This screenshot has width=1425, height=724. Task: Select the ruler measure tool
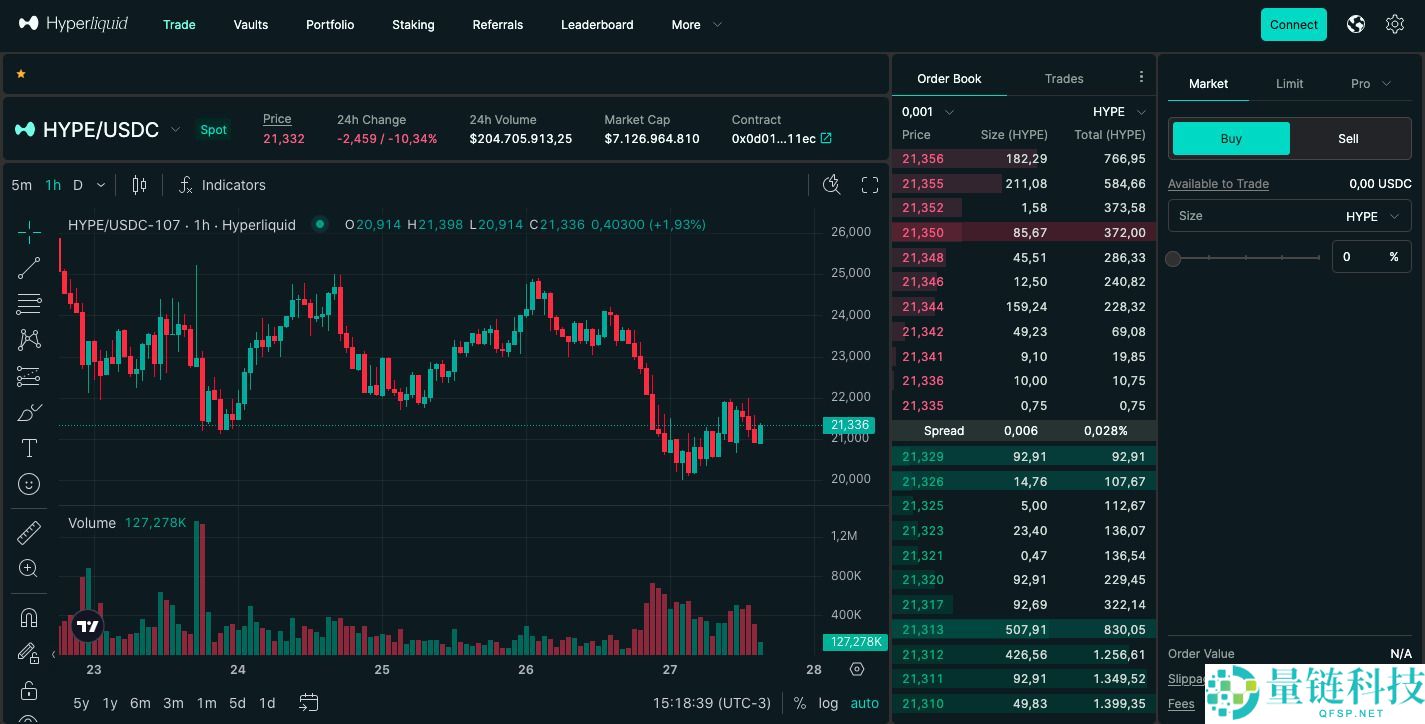(x=29, y=532)
